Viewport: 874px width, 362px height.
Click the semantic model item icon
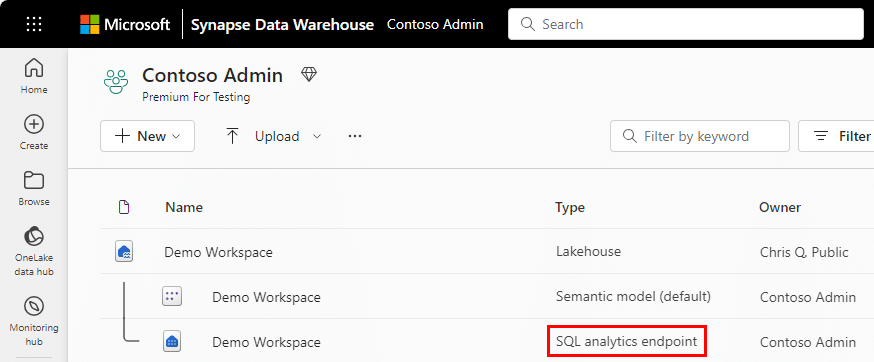pos(172,296)
